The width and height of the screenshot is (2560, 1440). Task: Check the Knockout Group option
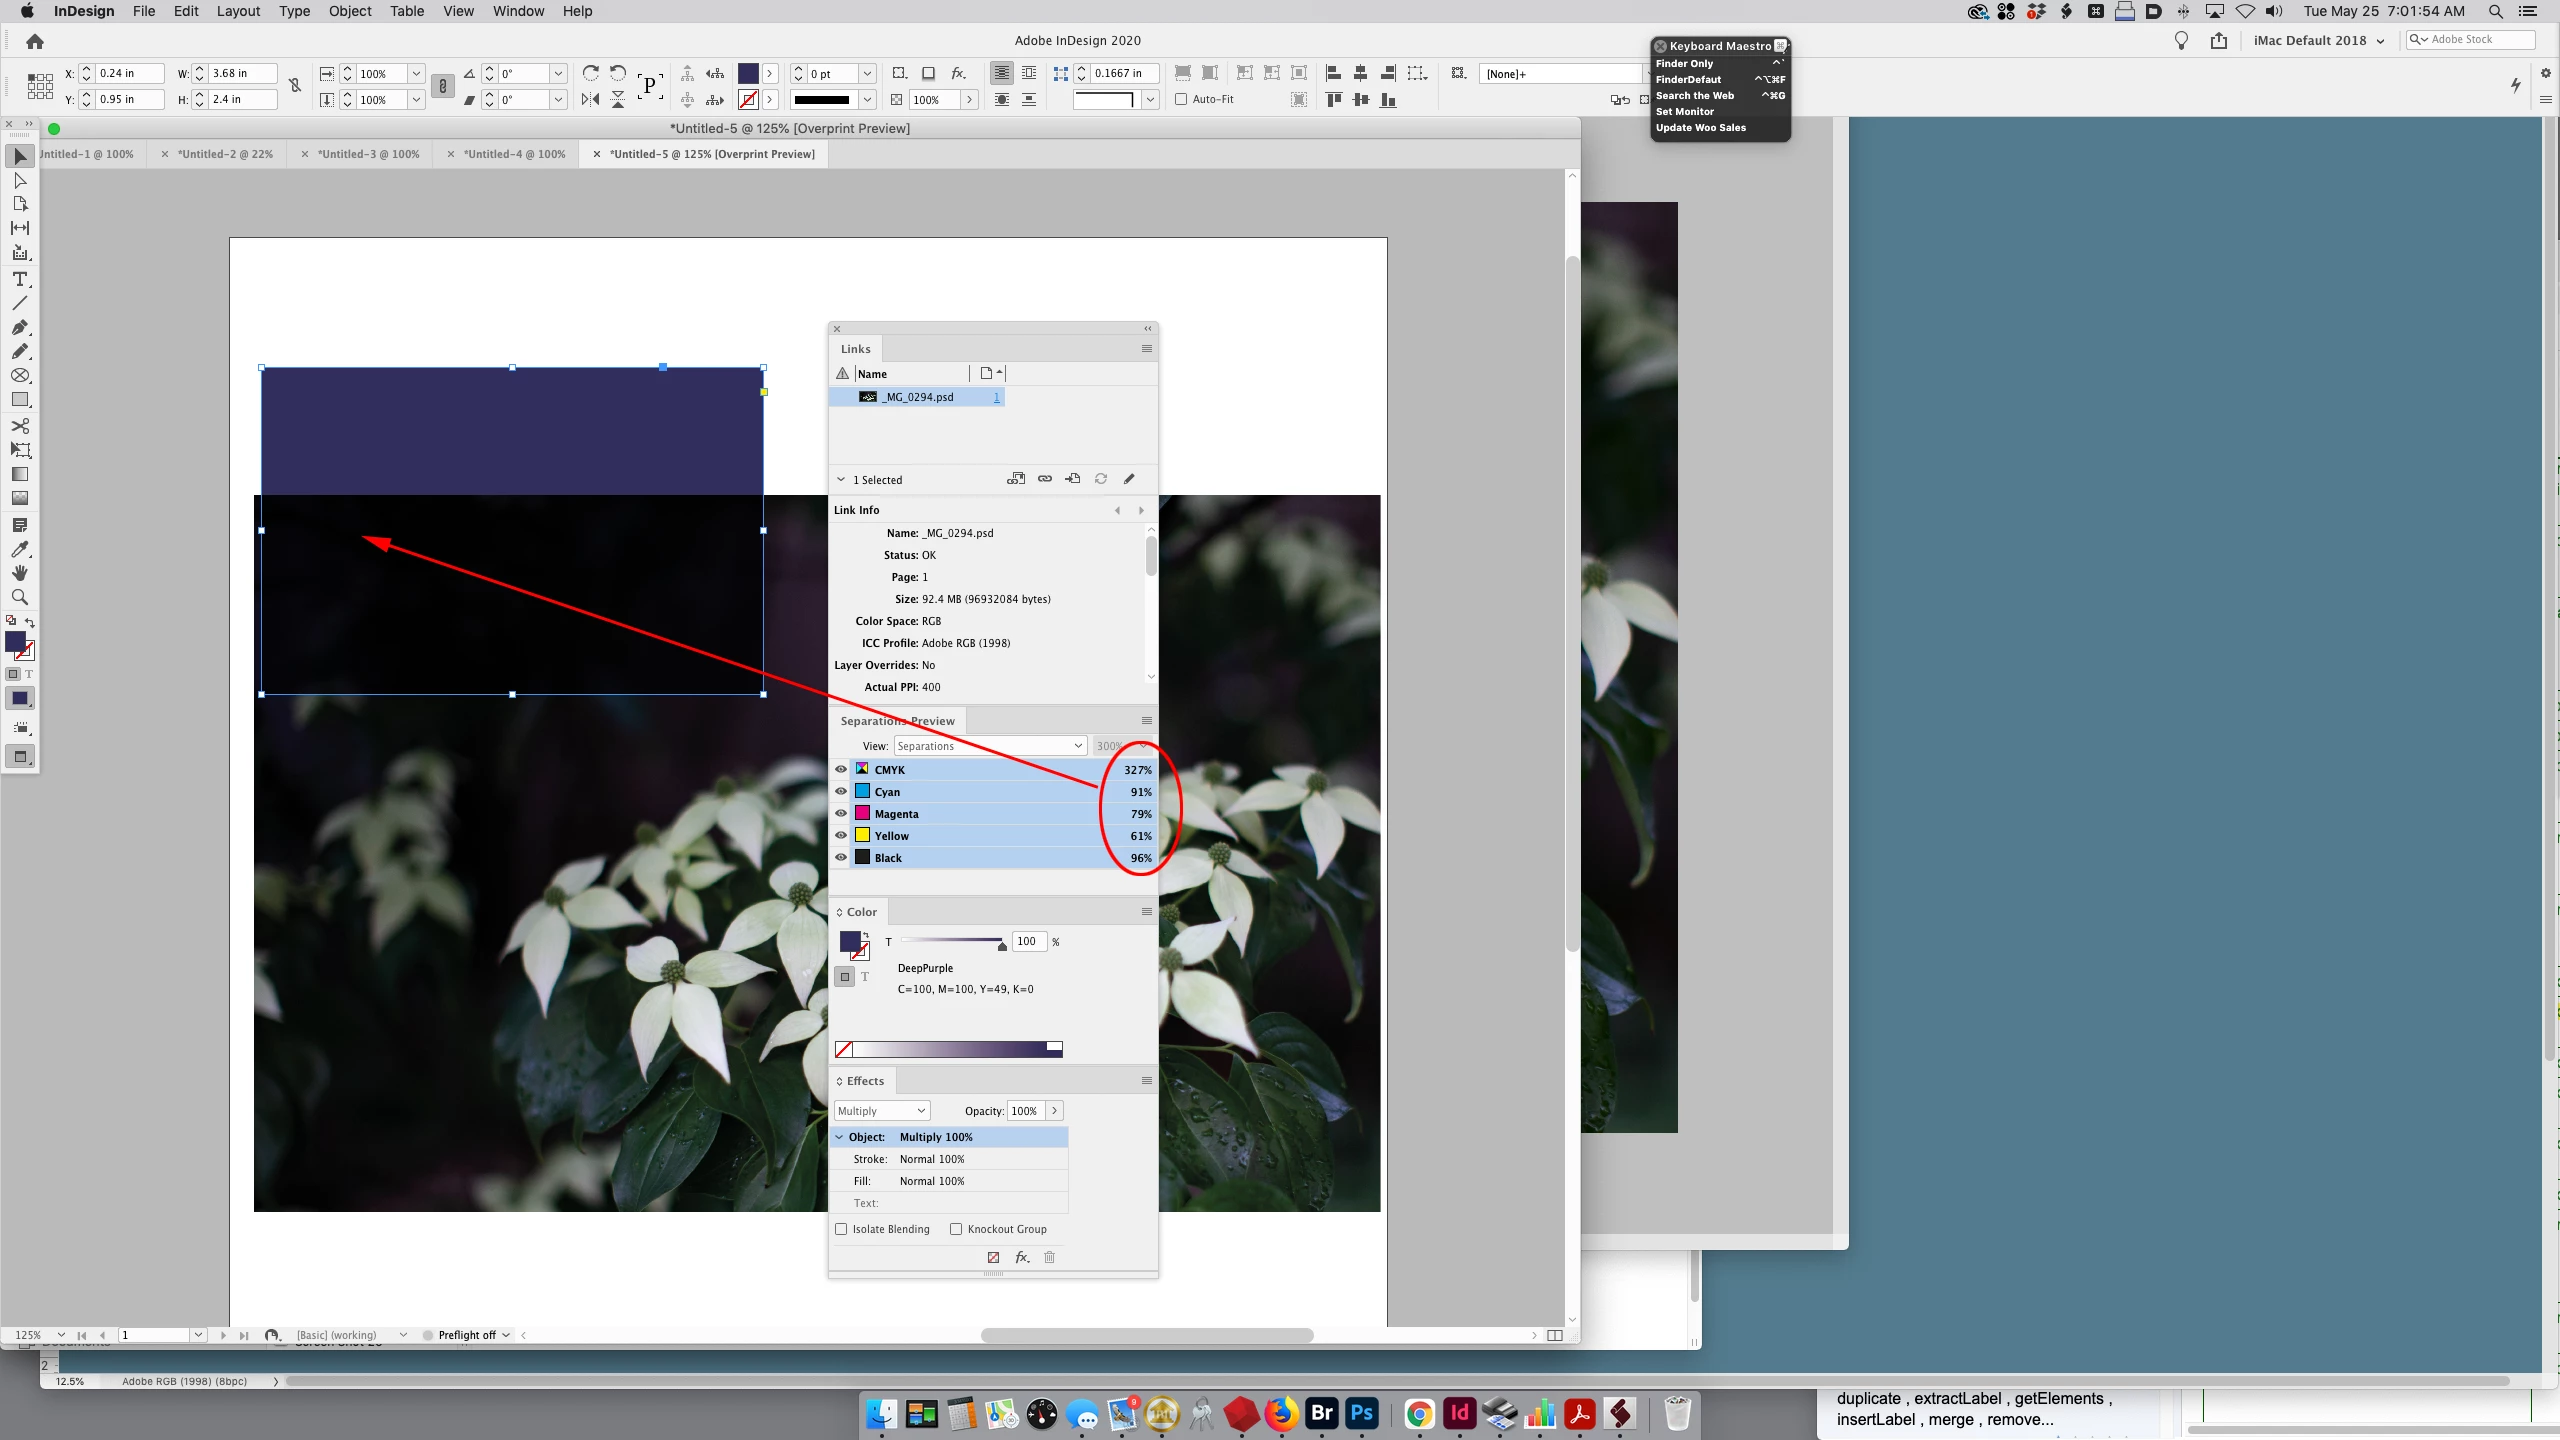956,1229
